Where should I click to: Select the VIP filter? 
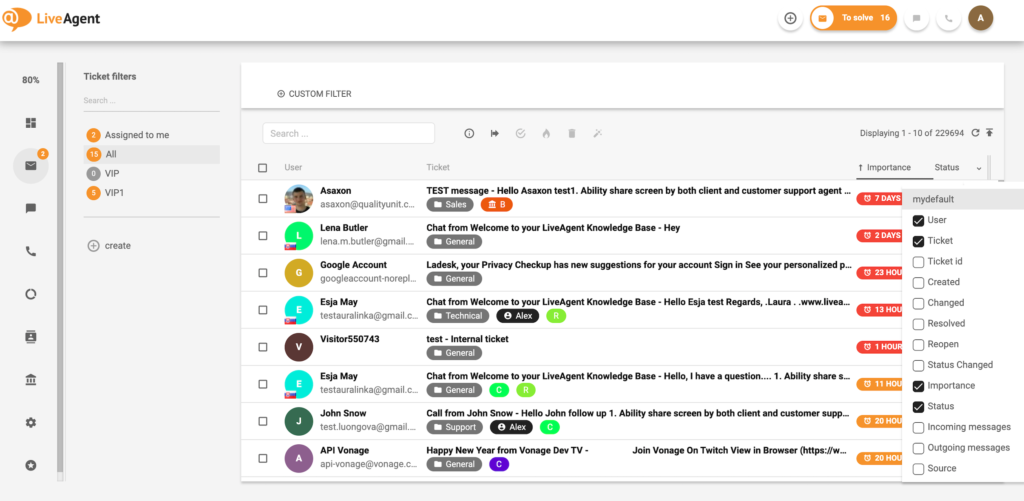click(152, 174)
